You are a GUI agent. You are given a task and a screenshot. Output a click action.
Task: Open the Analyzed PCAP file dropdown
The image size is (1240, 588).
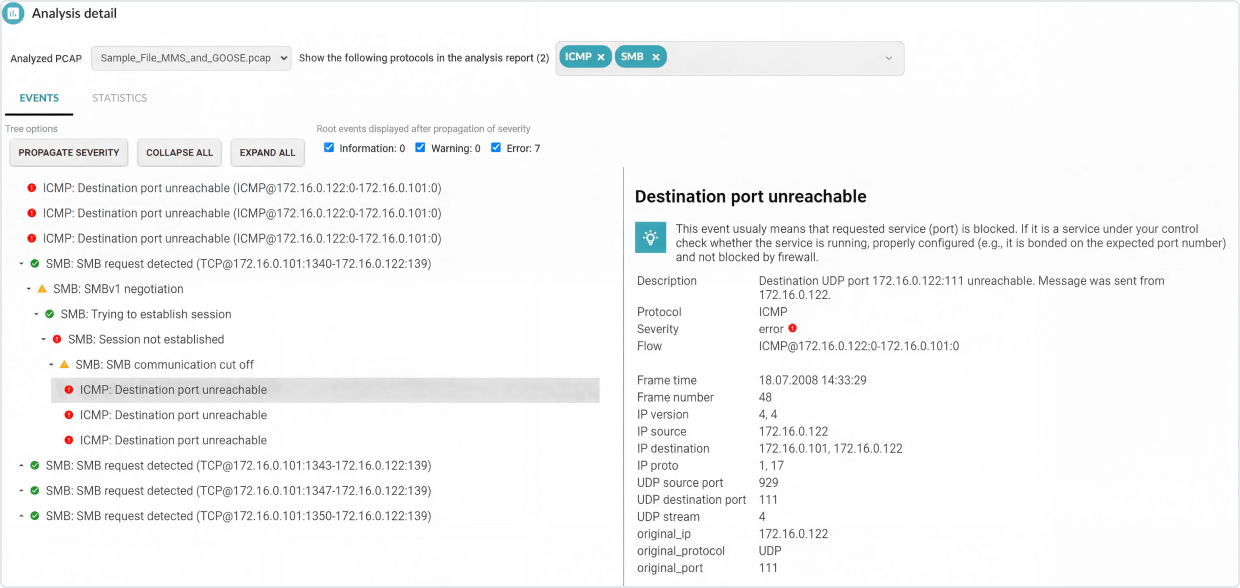(191, 58)
